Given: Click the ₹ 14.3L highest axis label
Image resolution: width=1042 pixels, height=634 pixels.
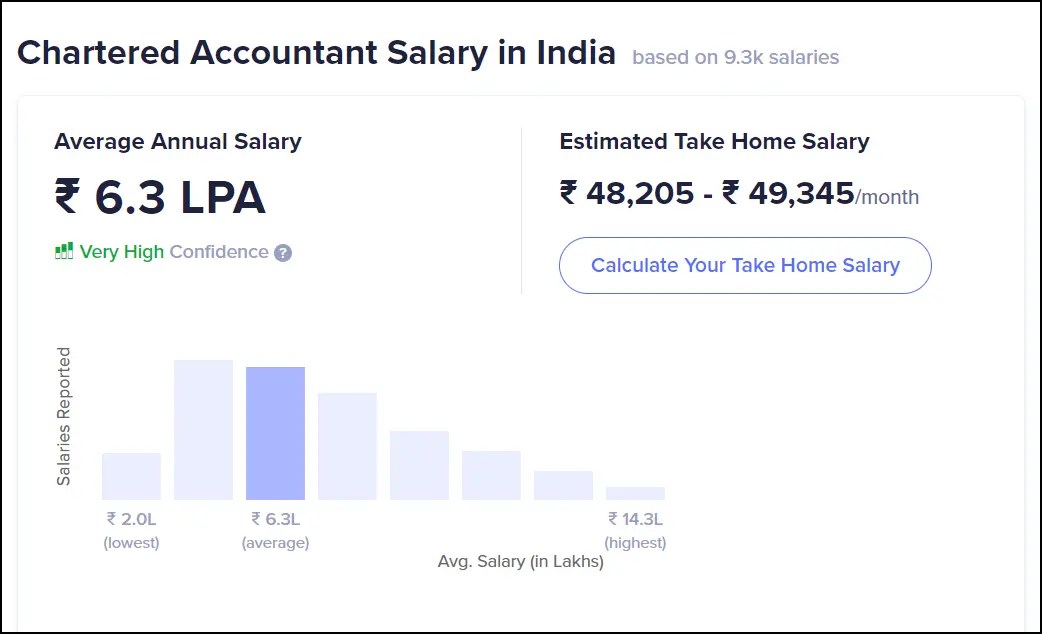Looking at the screenshot, I should (x=635, y=519).
